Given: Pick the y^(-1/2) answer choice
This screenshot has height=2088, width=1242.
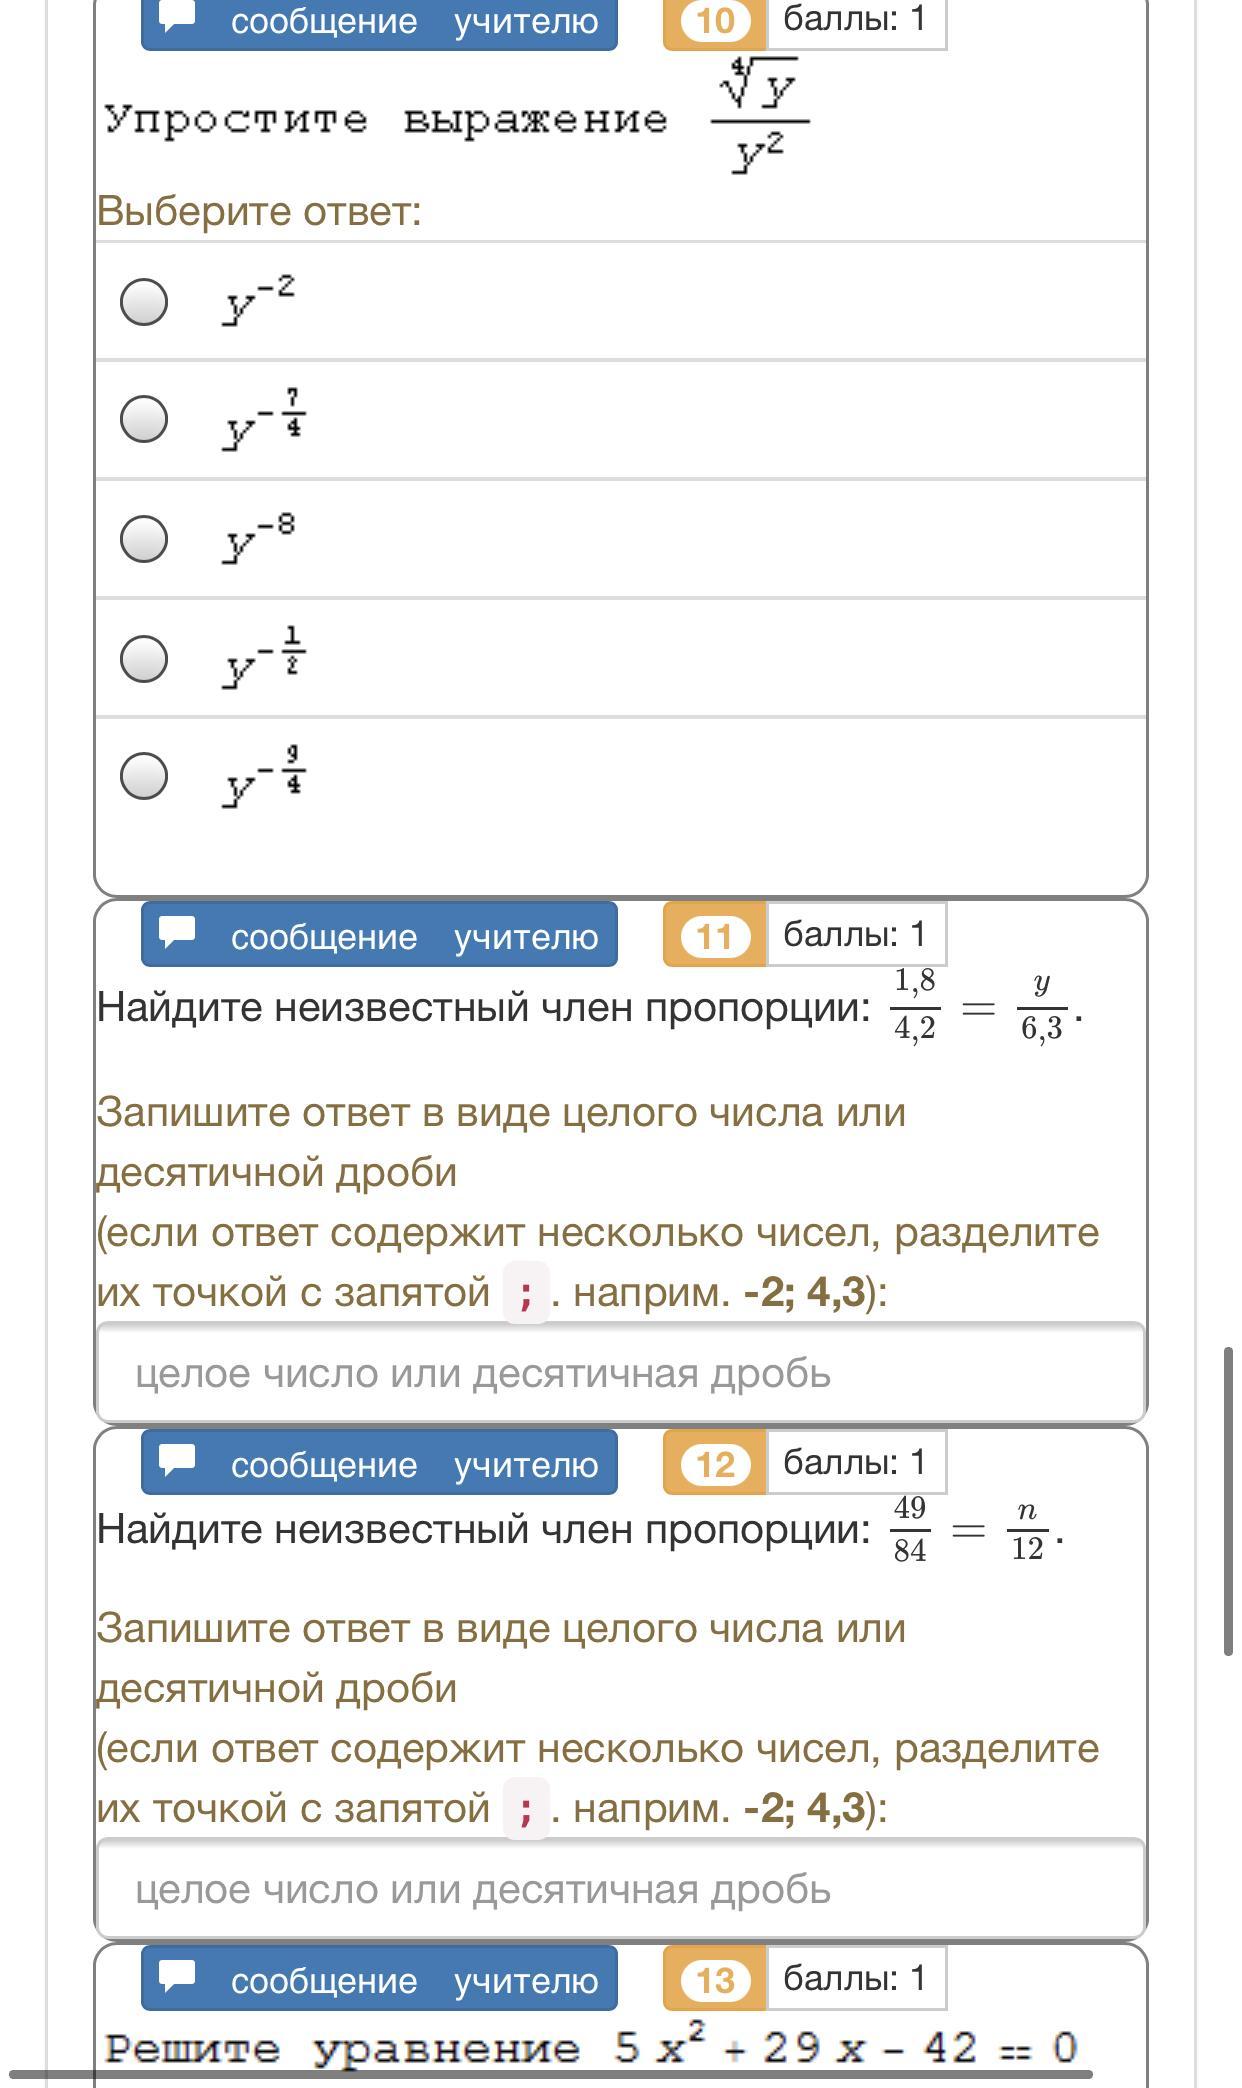Looking at the screenshot, I should pos(144,658).
